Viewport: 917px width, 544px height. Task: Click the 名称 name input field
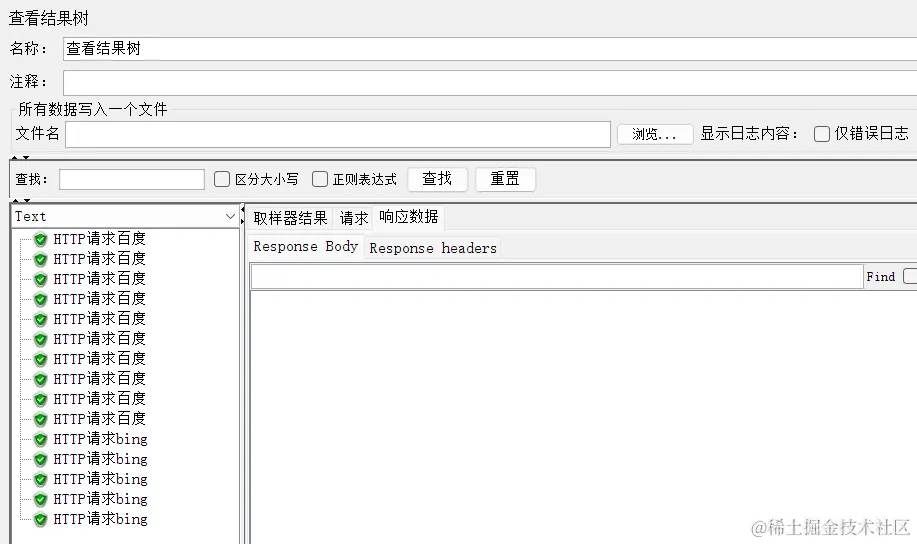[490, 49]
